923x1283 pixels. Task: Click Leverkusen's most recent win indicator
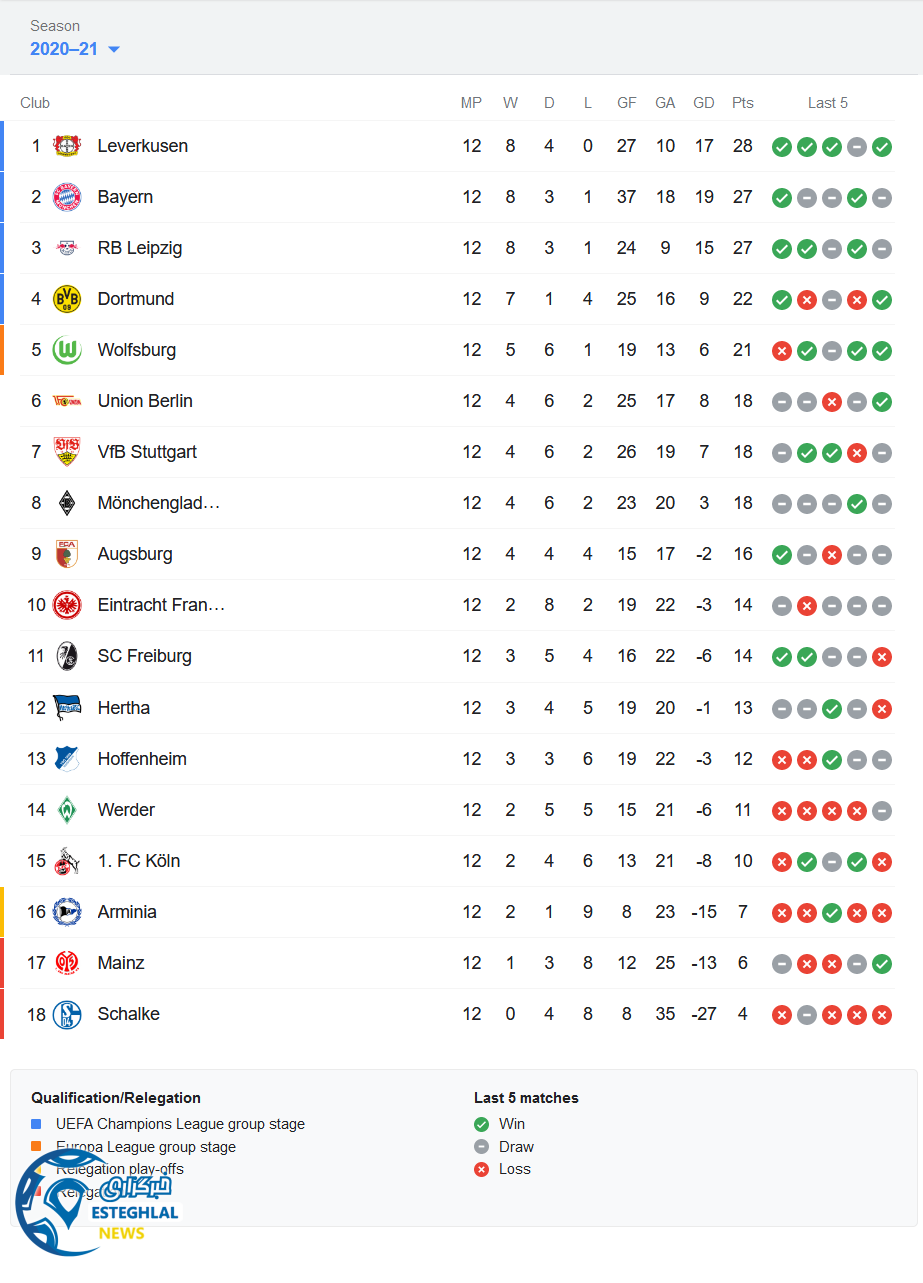point(882,147)
